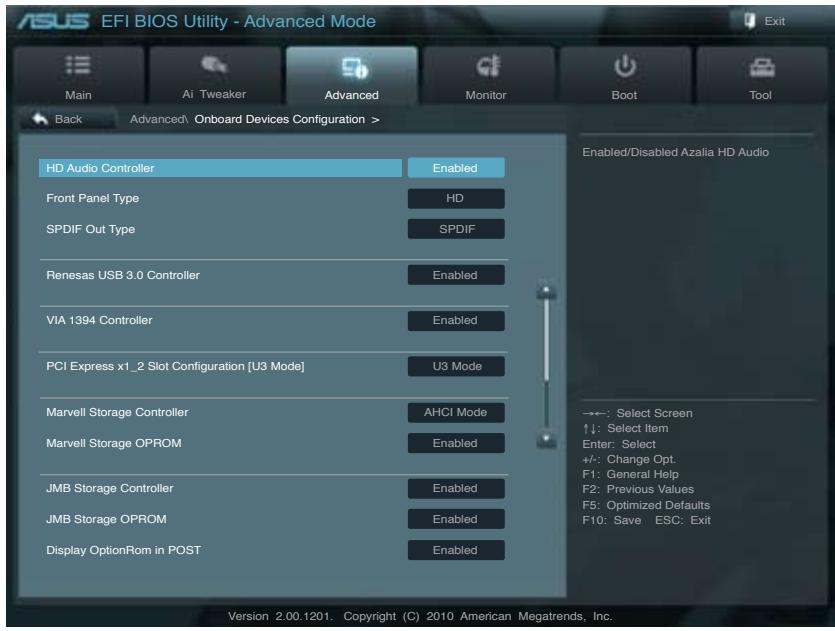Click the Exit door icon
The width and height of the screenshot is (835, 631).
[x=750, y=21]
